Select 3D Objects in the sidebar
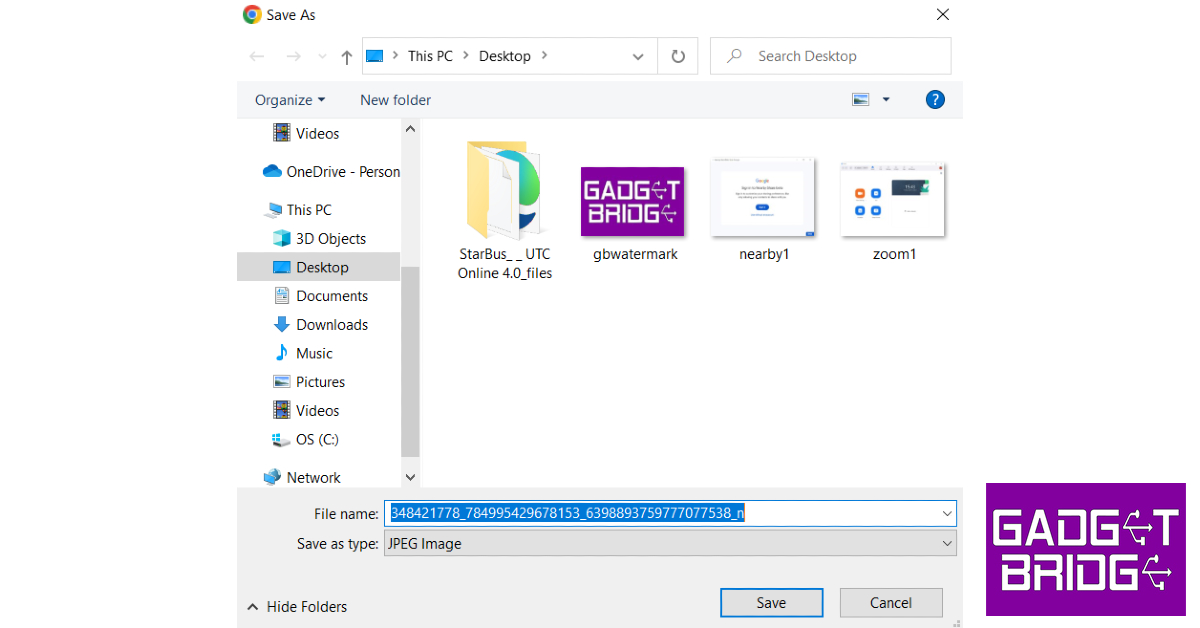 [330, 239]
